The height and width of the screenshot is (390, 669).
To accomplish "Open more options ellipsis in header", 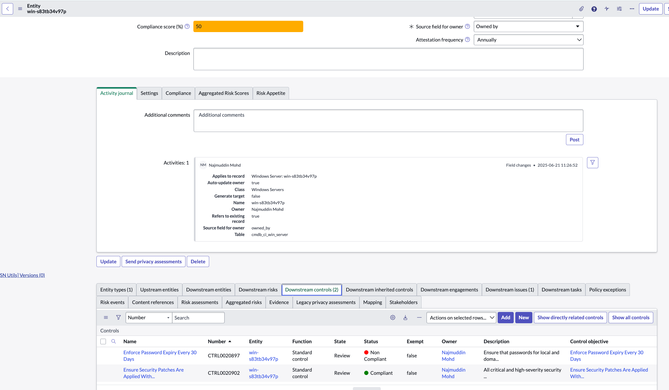I will point(632,9).
